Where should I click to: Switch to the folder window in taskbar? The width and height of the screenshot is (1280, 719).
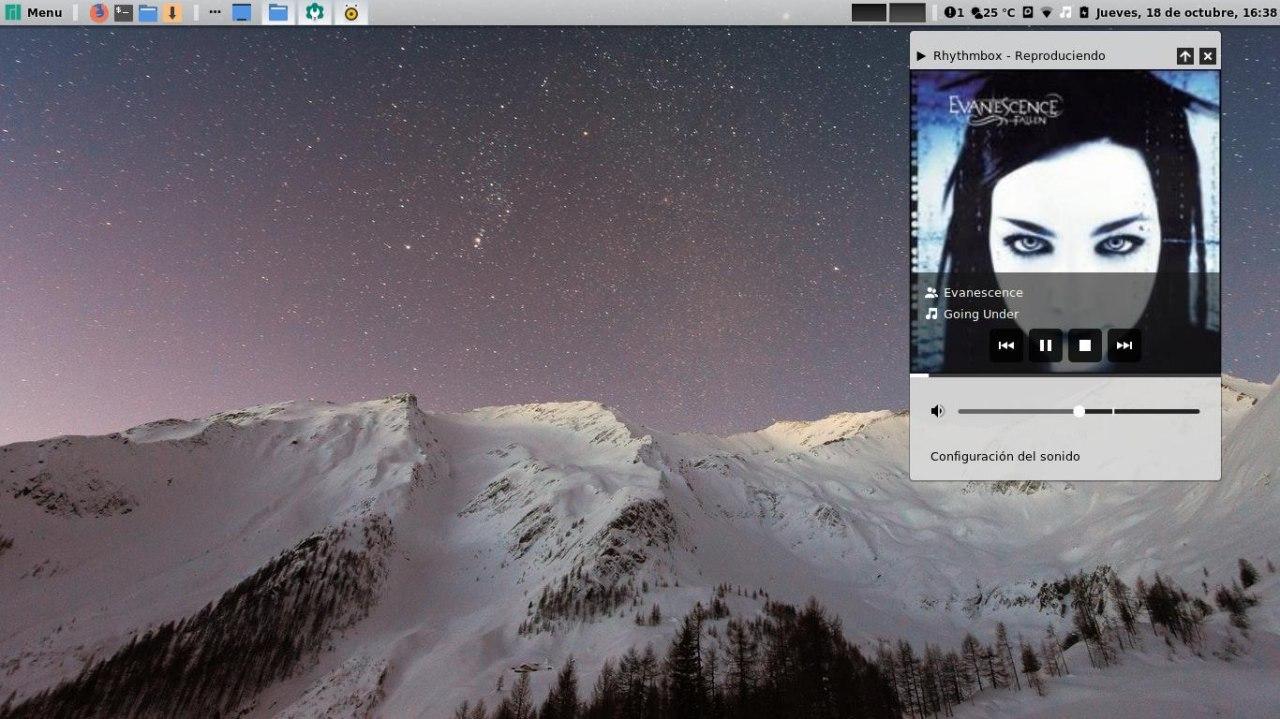278,13
